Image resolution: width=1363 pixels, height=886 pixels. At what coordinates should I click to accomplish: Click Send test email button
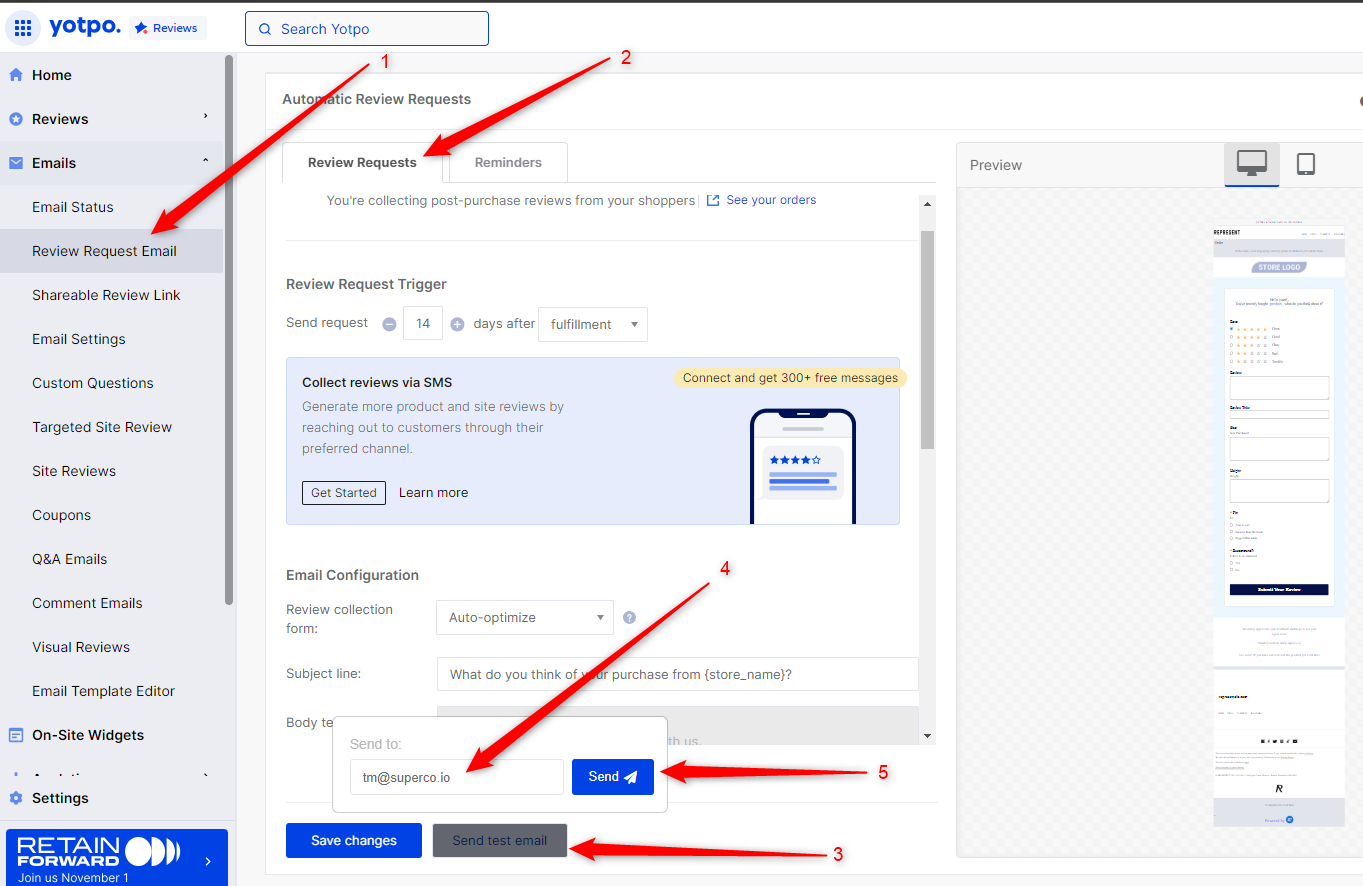(x=500, y=841)
